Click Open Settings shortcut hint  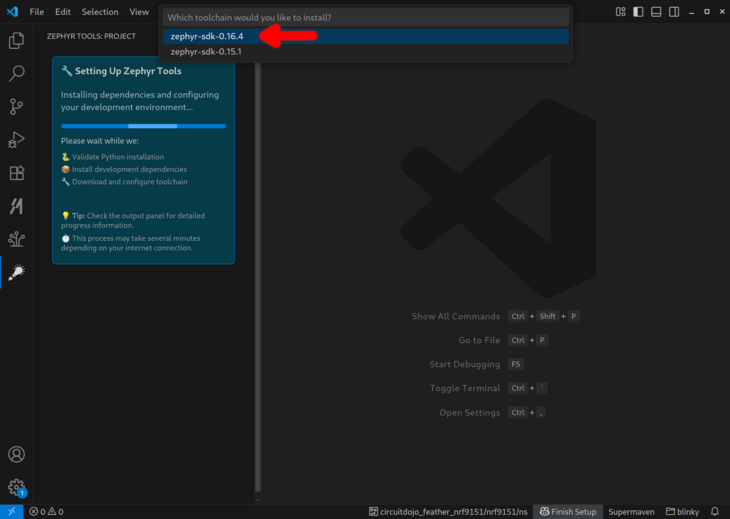(492, 412)
